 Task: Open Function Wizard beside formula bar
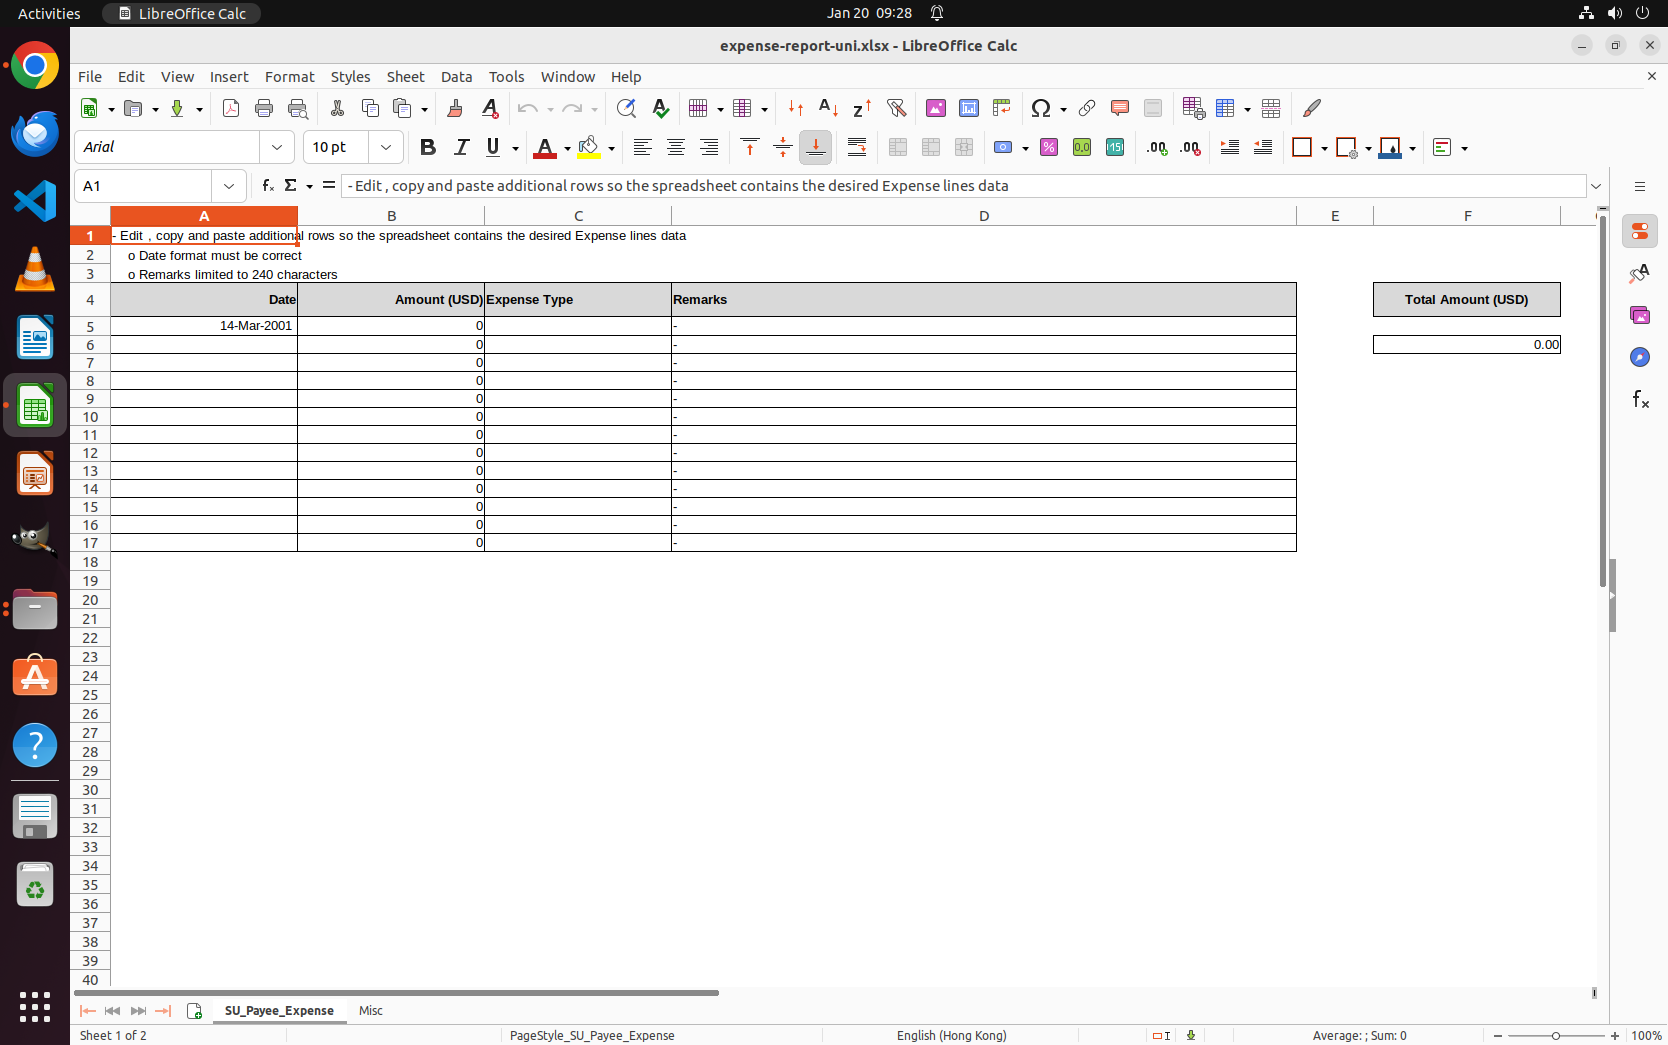click(x=268, y=186)
